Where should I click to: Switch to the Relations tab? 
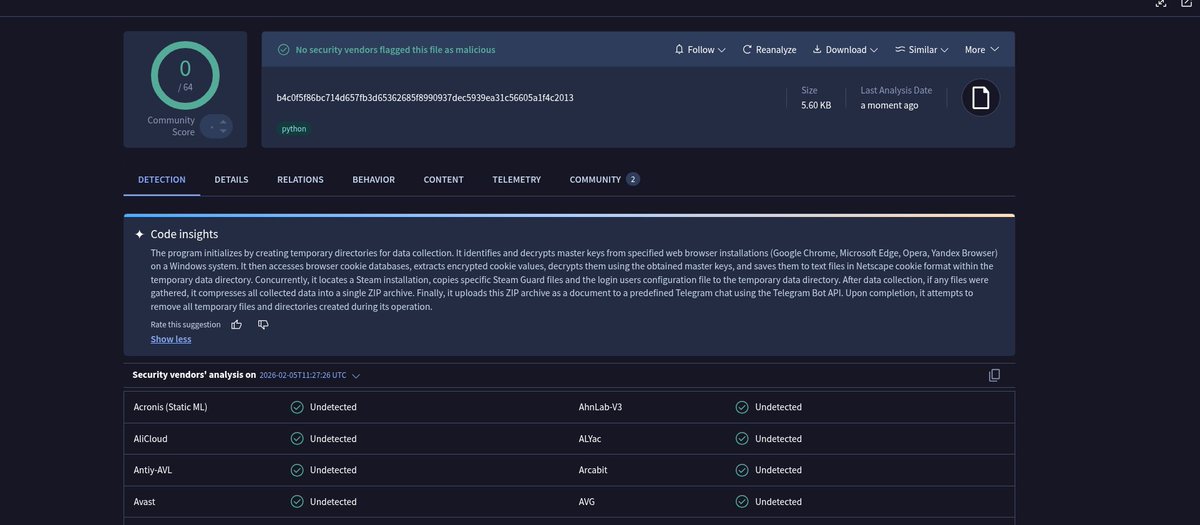click(300, 180)
